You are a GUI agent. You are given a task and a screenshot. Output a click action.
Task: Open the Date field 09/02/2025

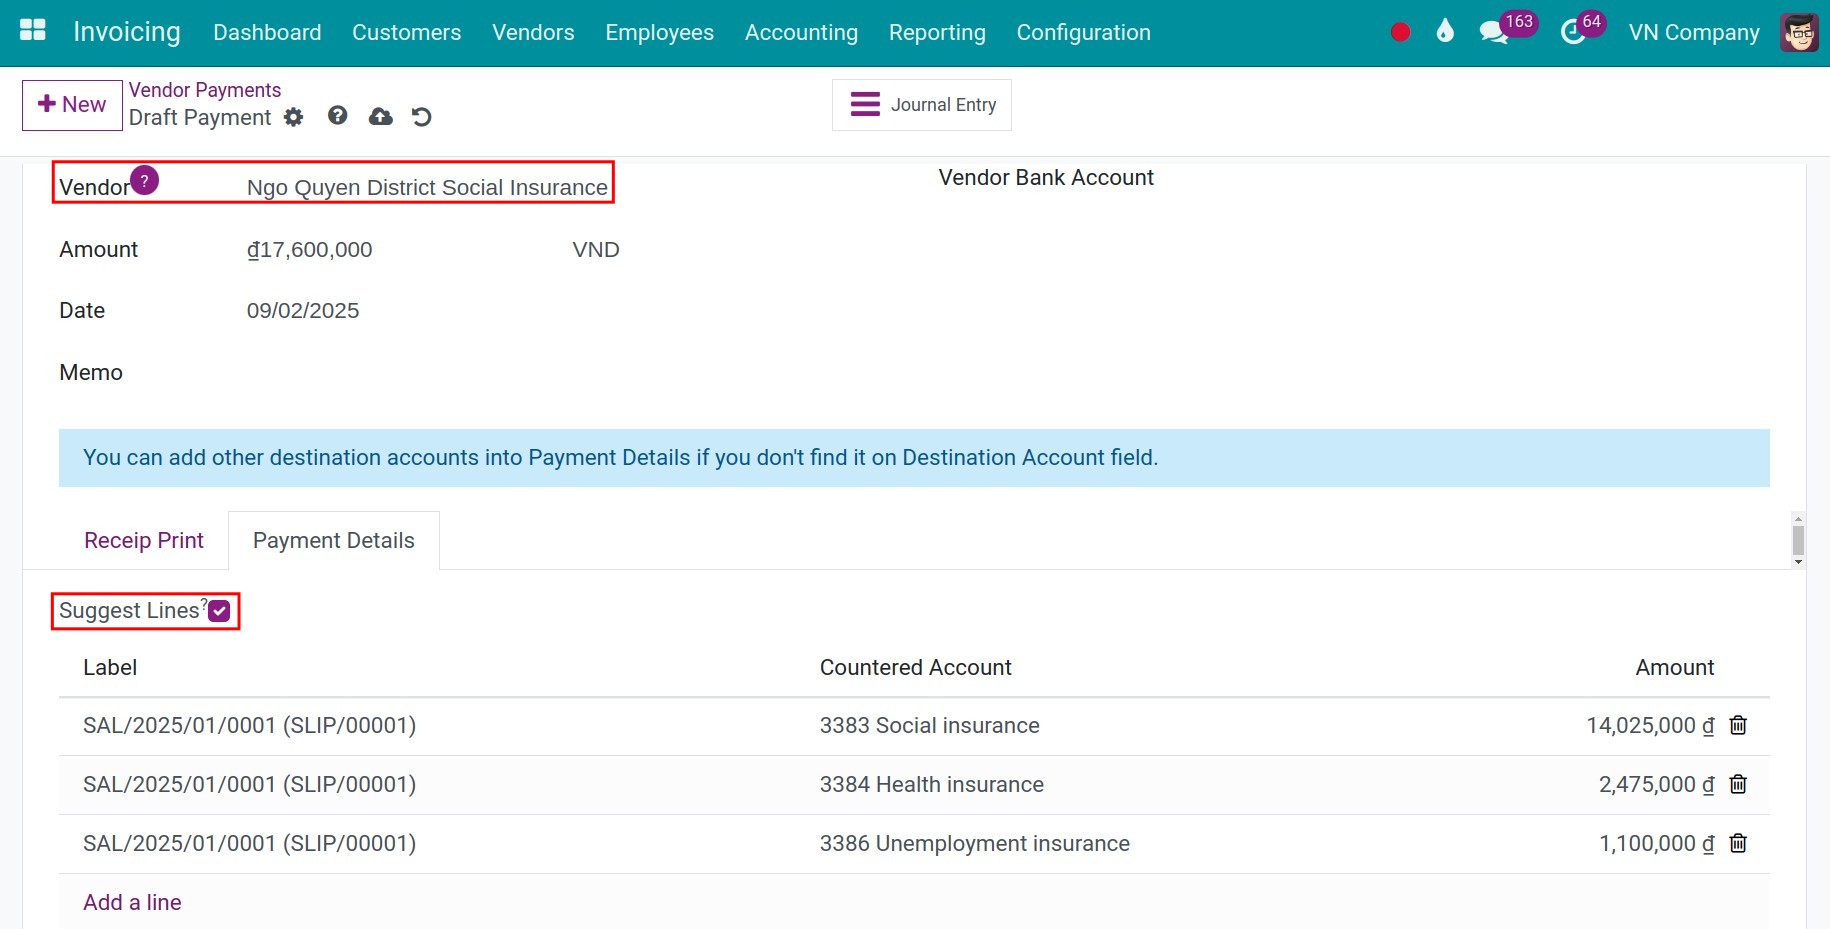tap(303, 311)
